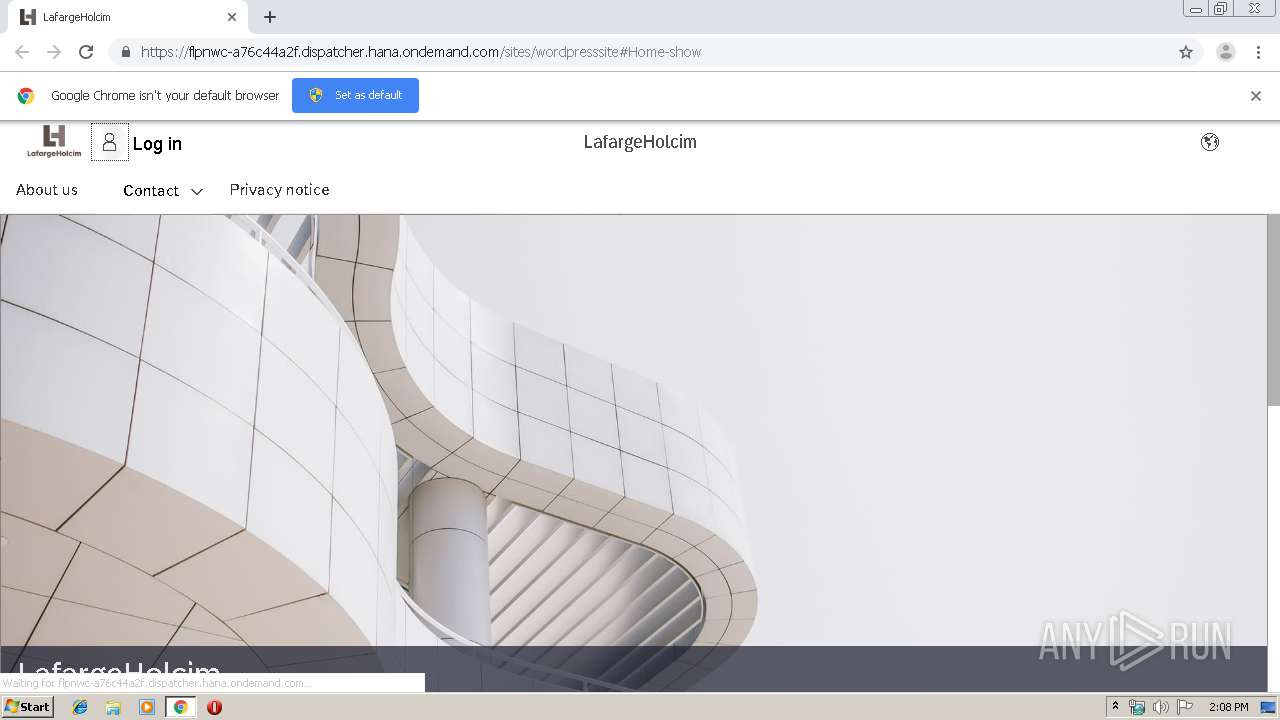Click the Log in link
The width and height of the screenshot is (1280, 720).
157,144
